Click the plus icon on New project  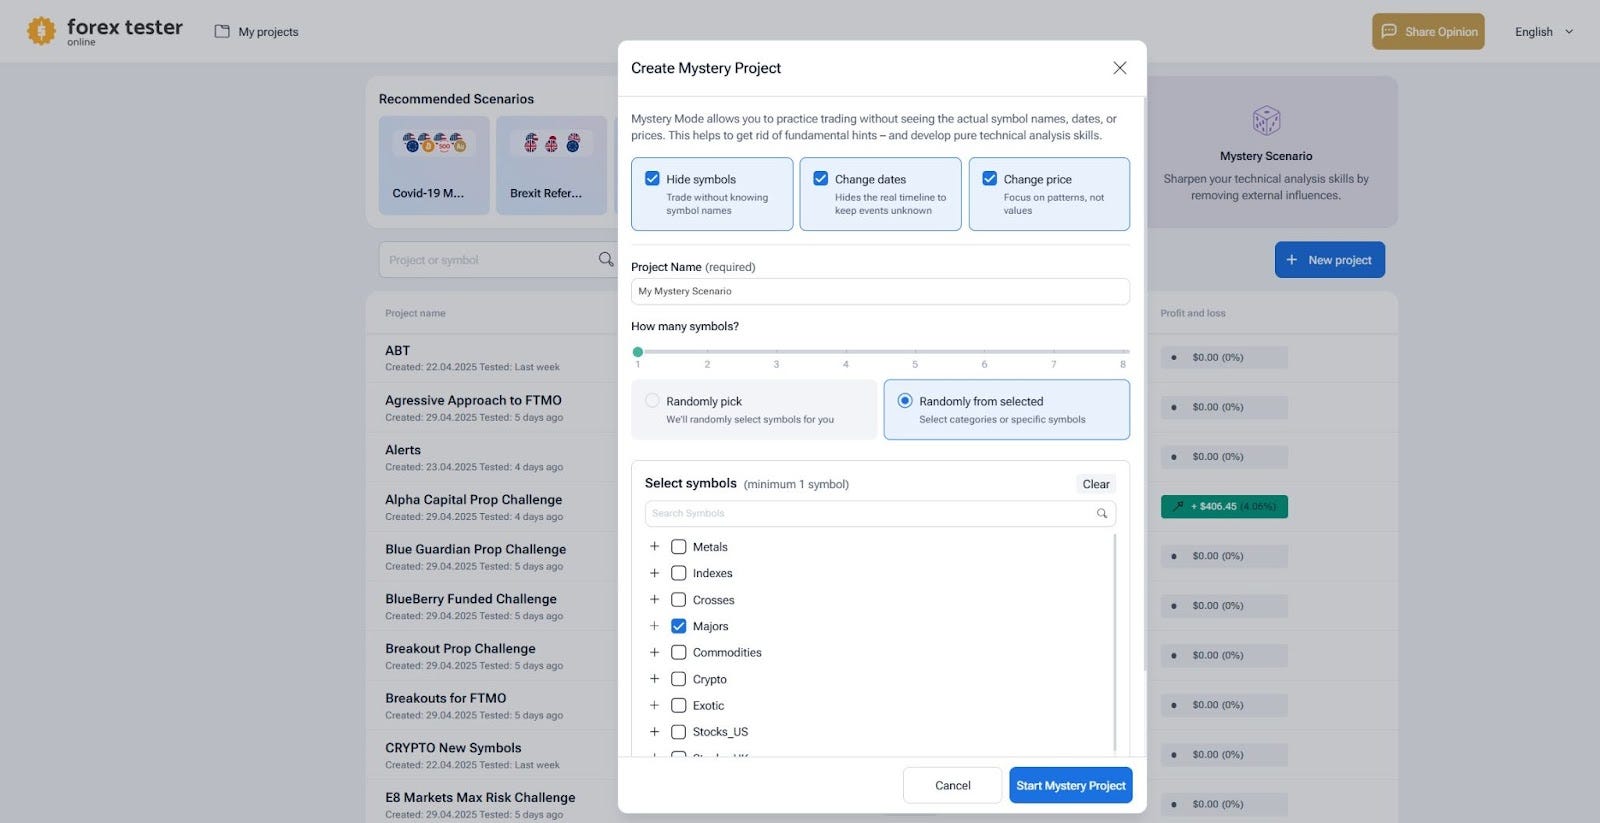1291,260
